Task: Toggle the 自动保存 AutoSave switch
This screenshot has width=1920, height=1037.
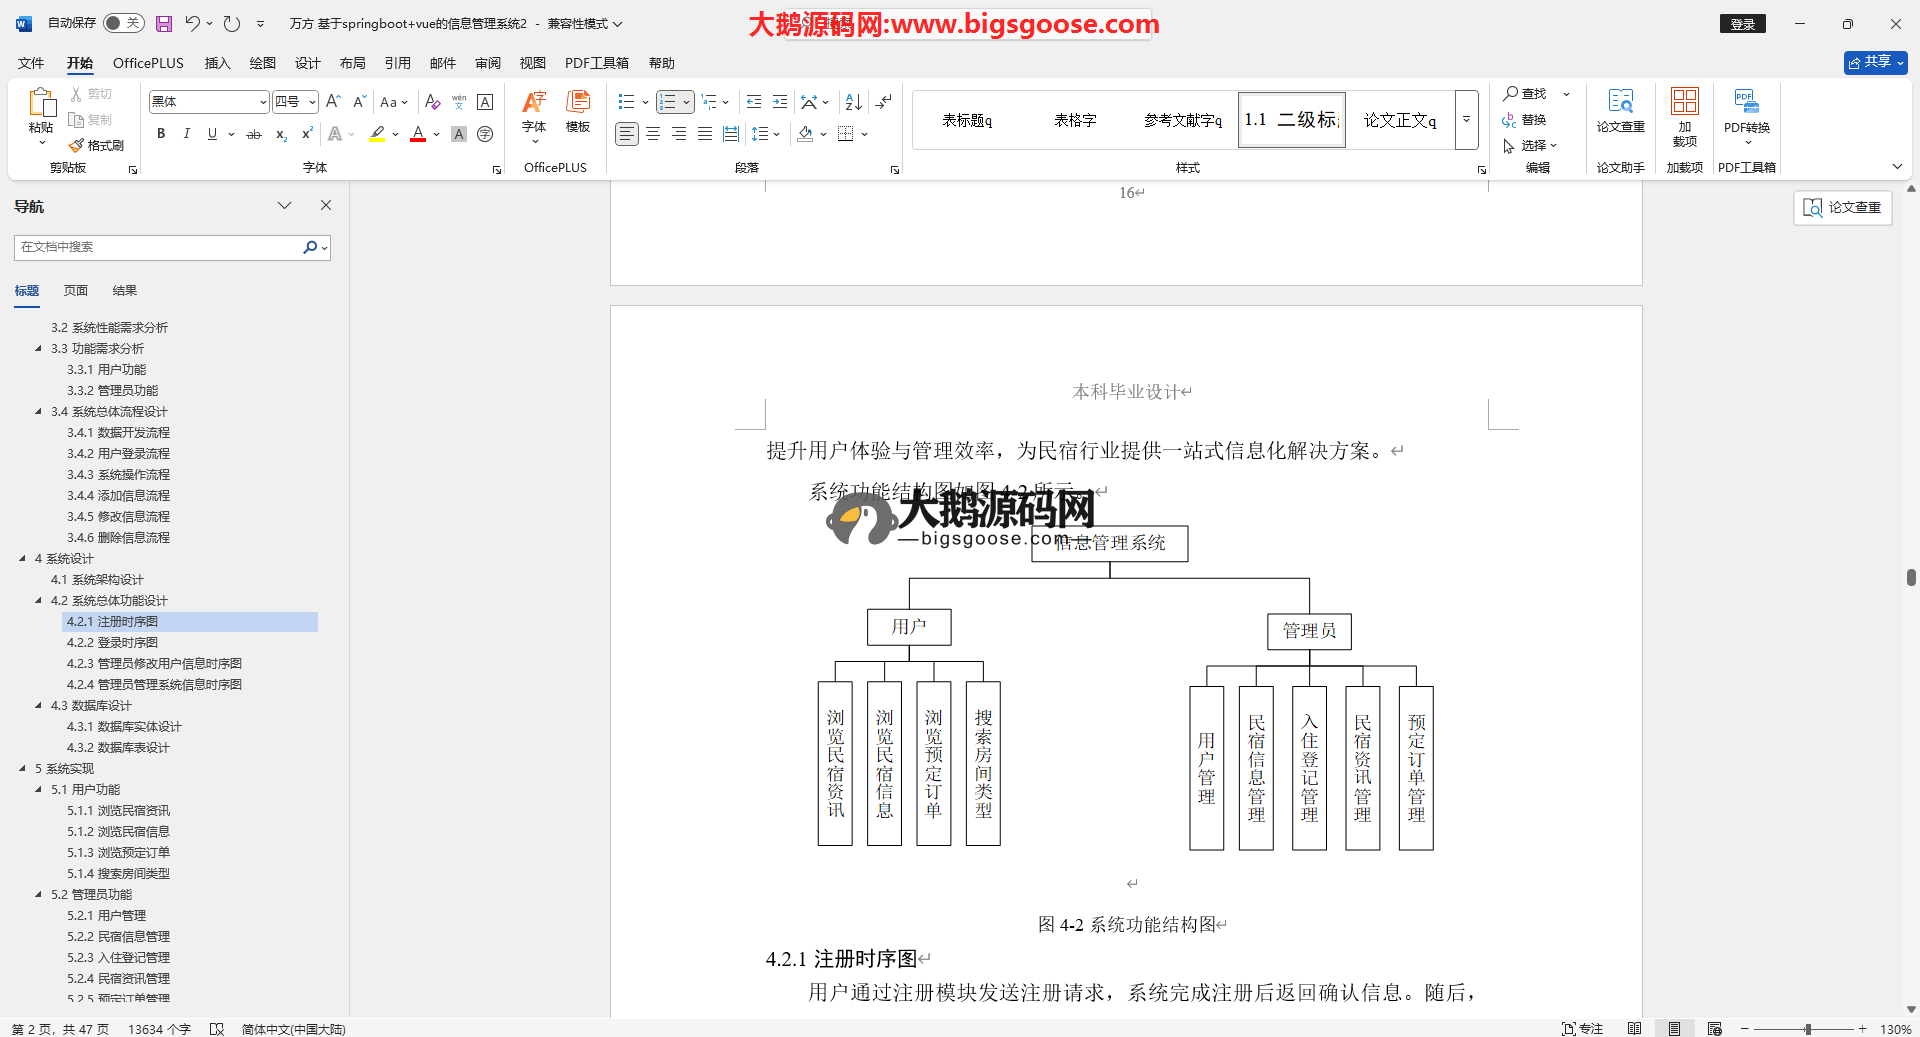Action: [123, 23]
